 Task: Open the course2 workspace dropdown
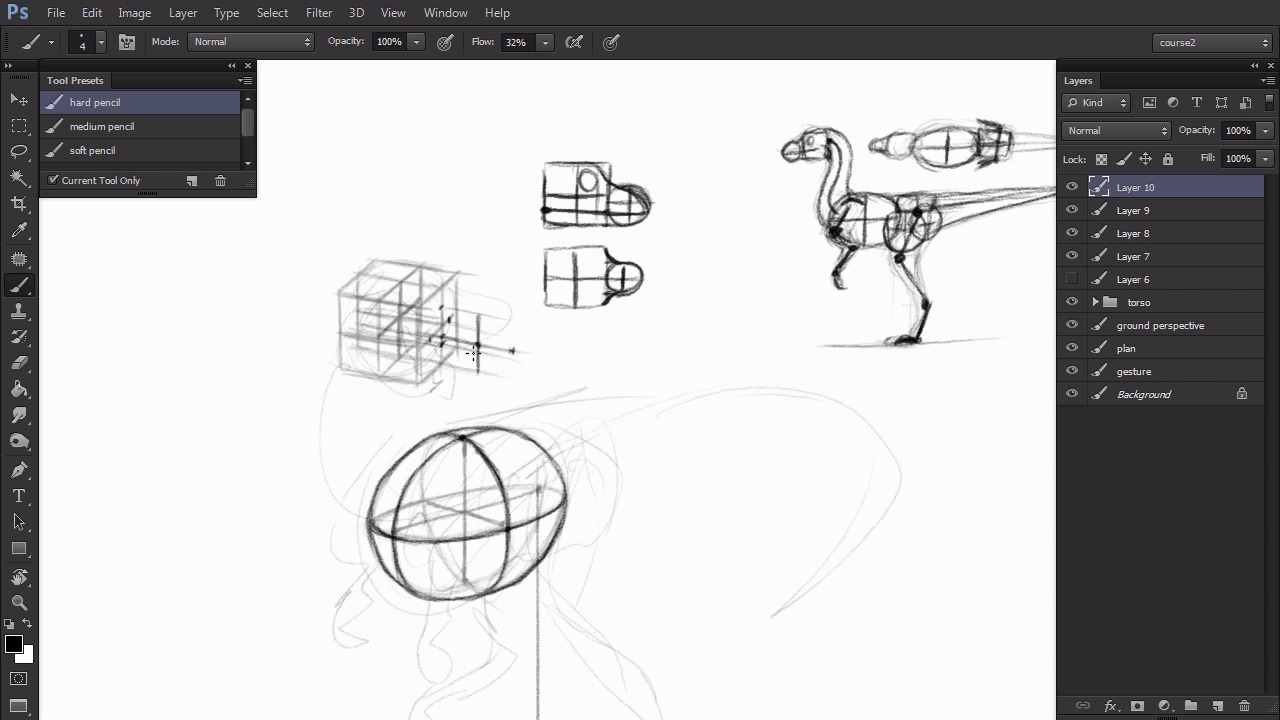pos(1212,43)
